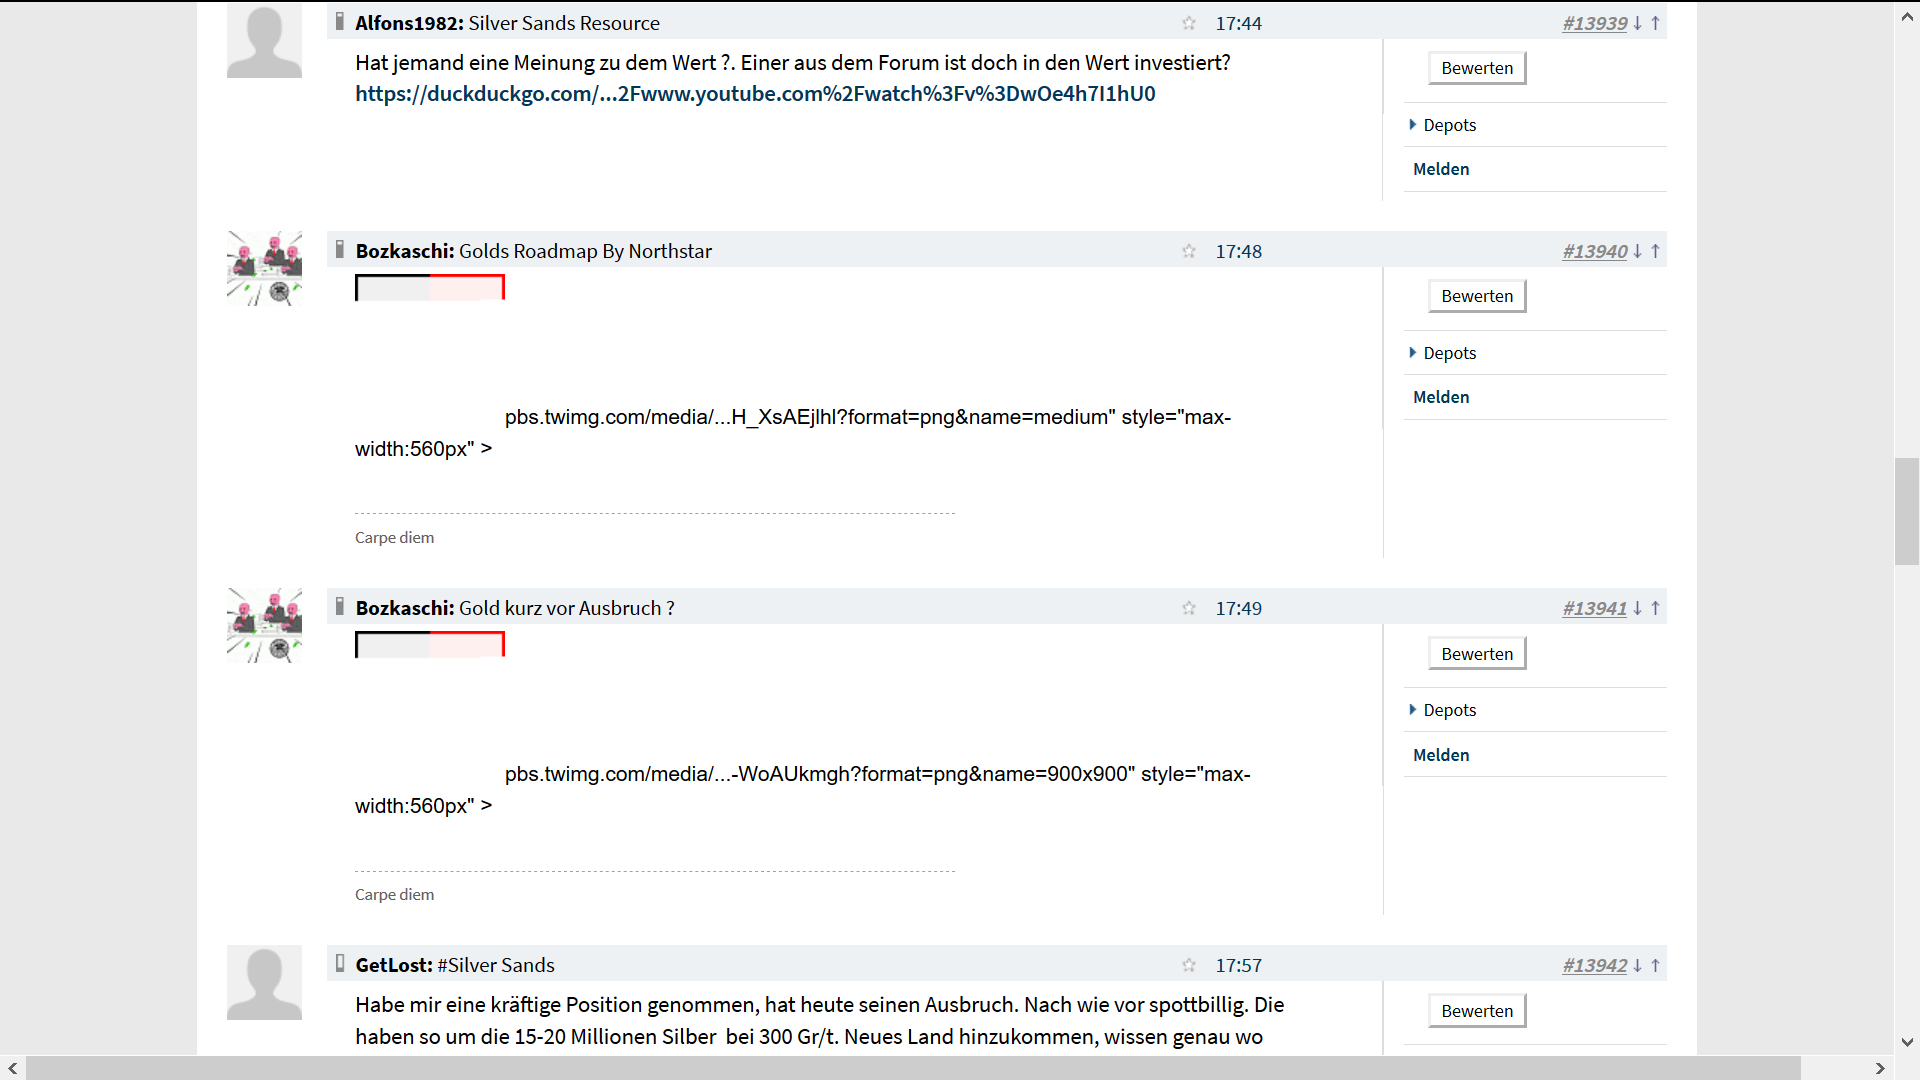The image size is (1920, 1080).
Task: Click Melden on Alfons1982's post
Action: click(x=1441, y=169)
